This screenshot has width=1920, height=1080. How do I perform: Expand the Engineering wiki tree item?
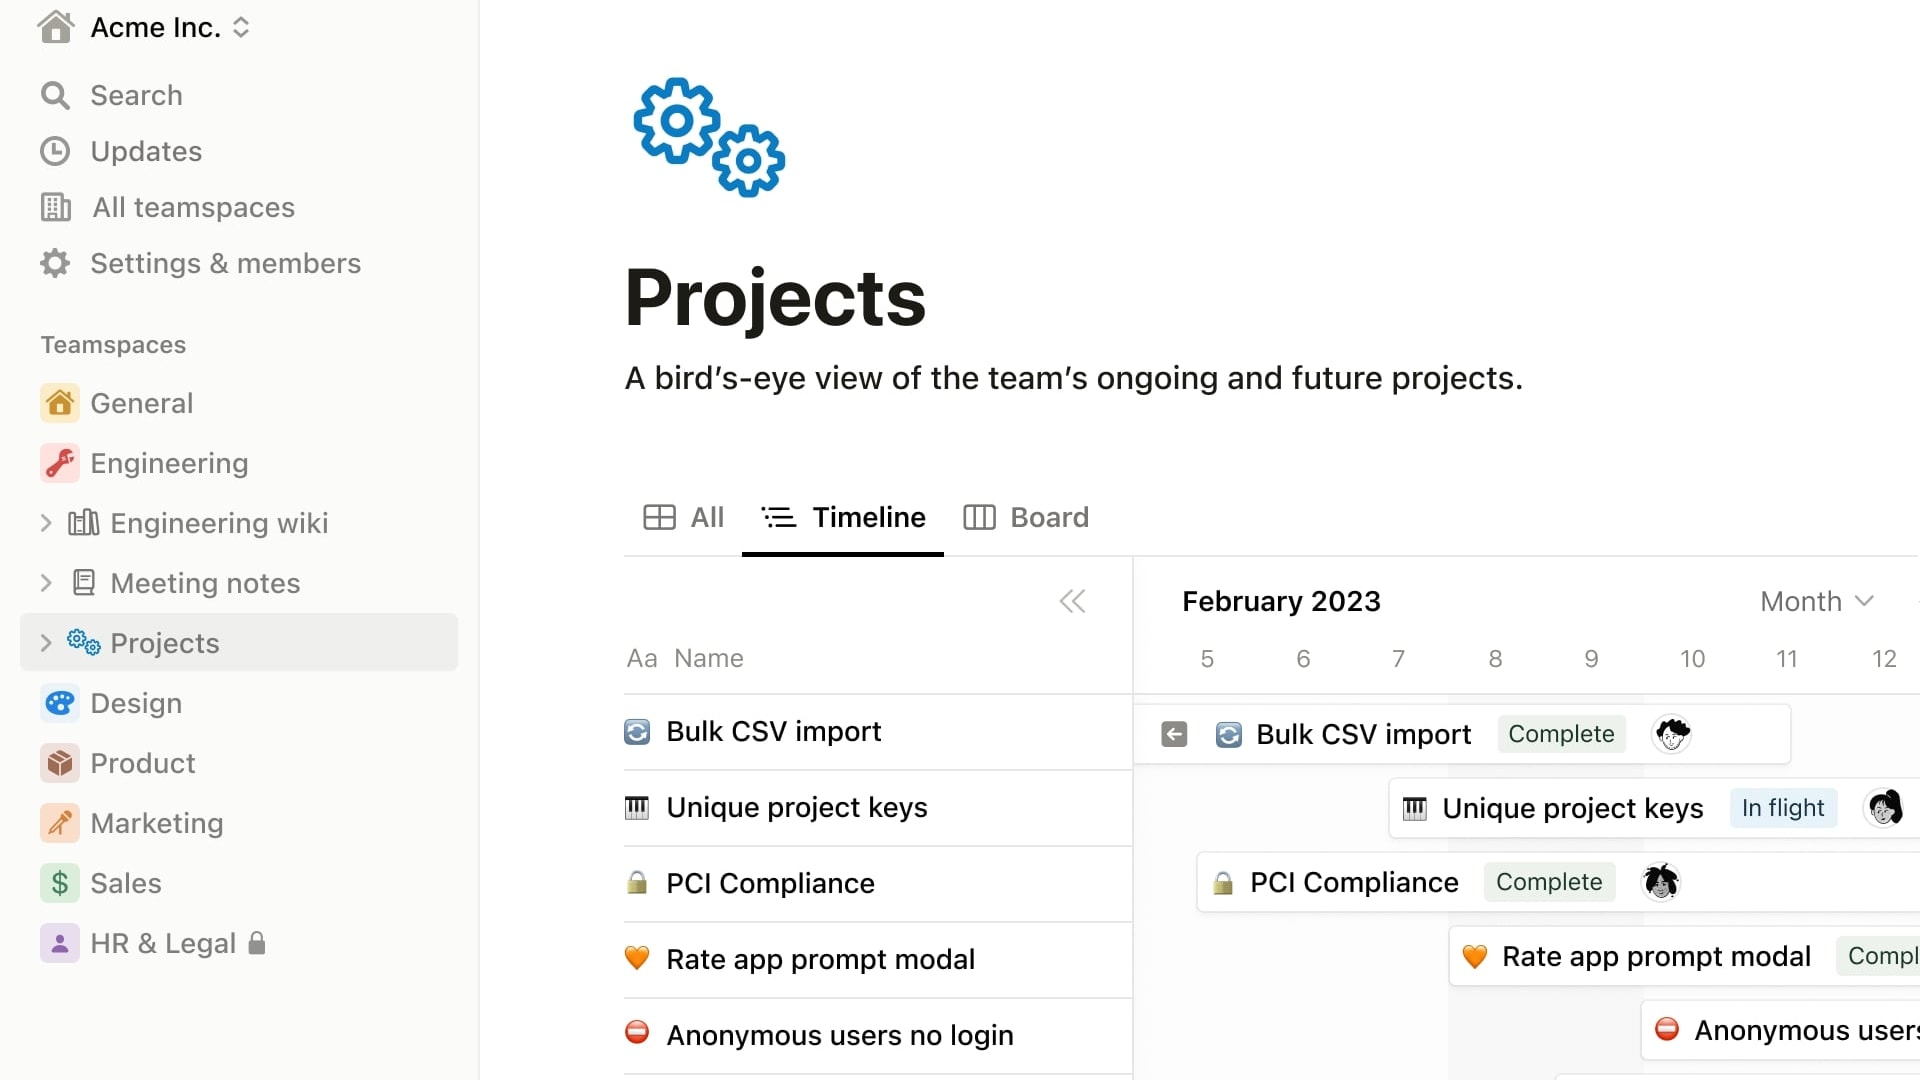click(46, 522)
